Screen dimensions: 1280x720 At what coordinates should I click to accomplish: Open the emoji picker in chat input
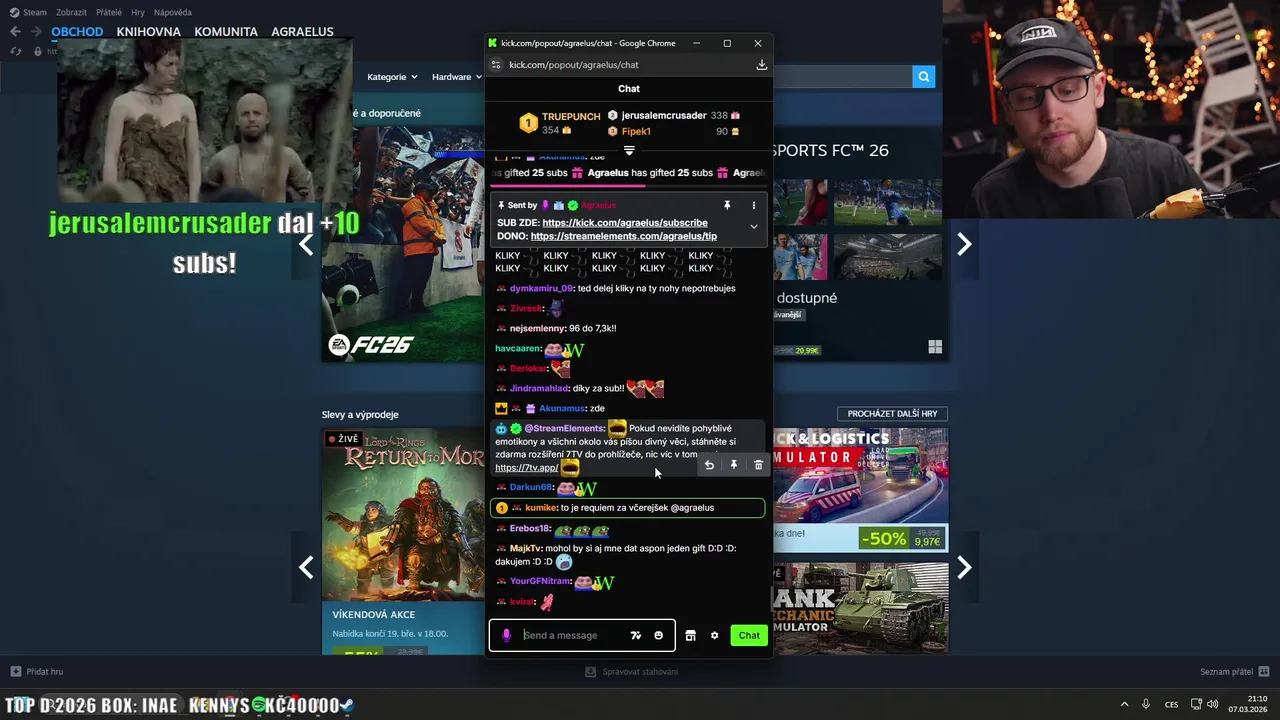658,635
